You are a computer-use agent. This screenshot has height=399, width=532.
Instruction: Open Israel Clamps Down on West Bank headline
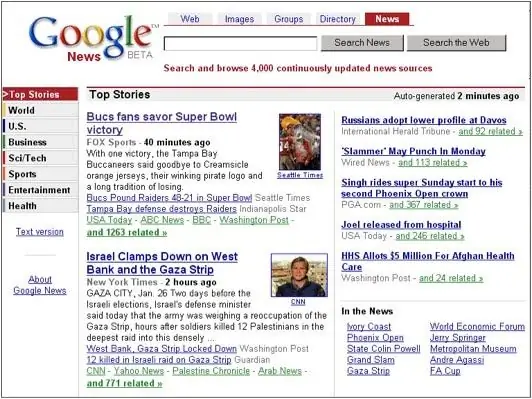click(162, 263)
